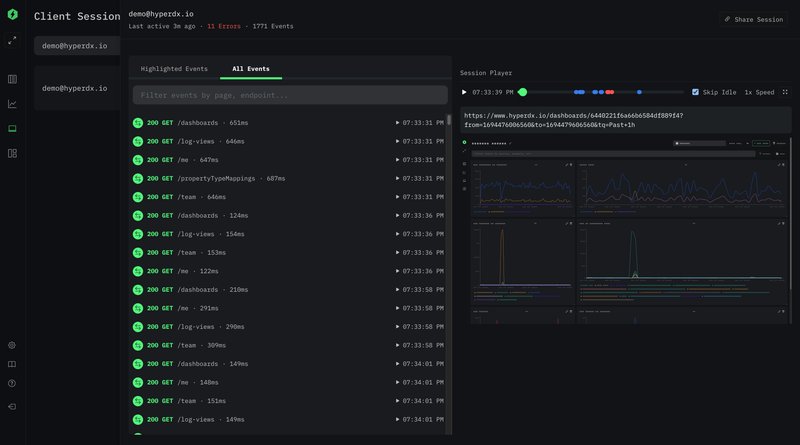Open the Dashboards icon in sidebar
This screenshot has height=445, width=800.
click(x=12, y=154)
